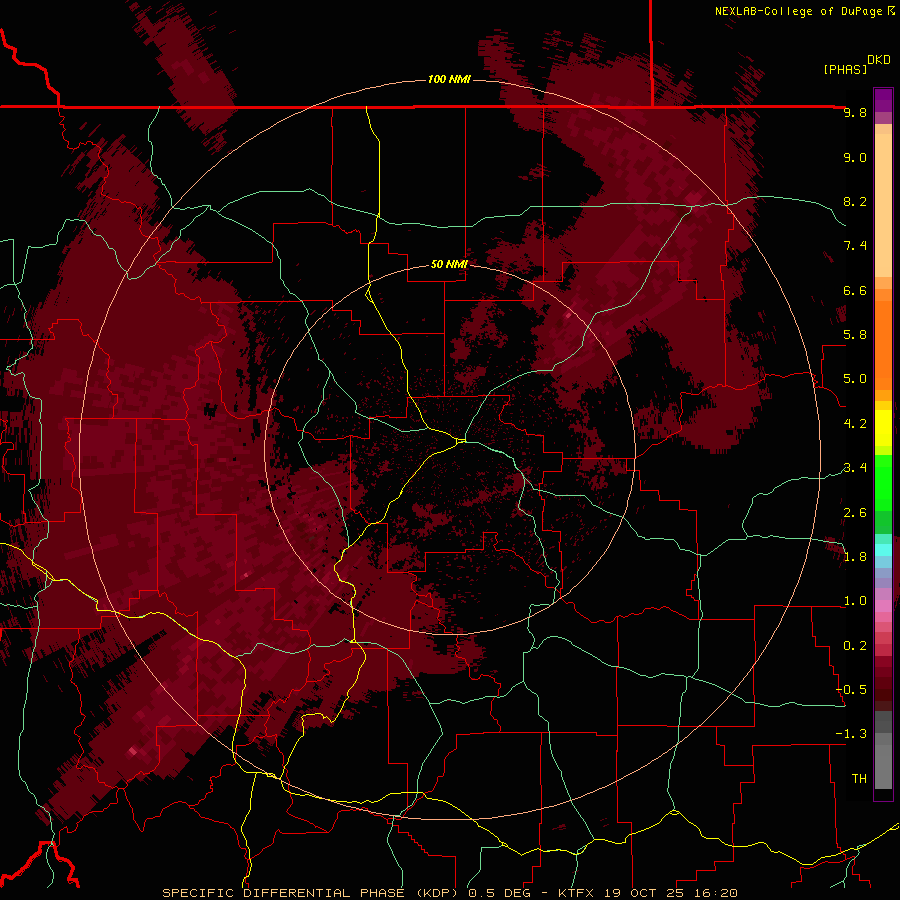900x900 pixels.
Task: Click the 0.5 DEG elevation text
Action: click(499, 893)
